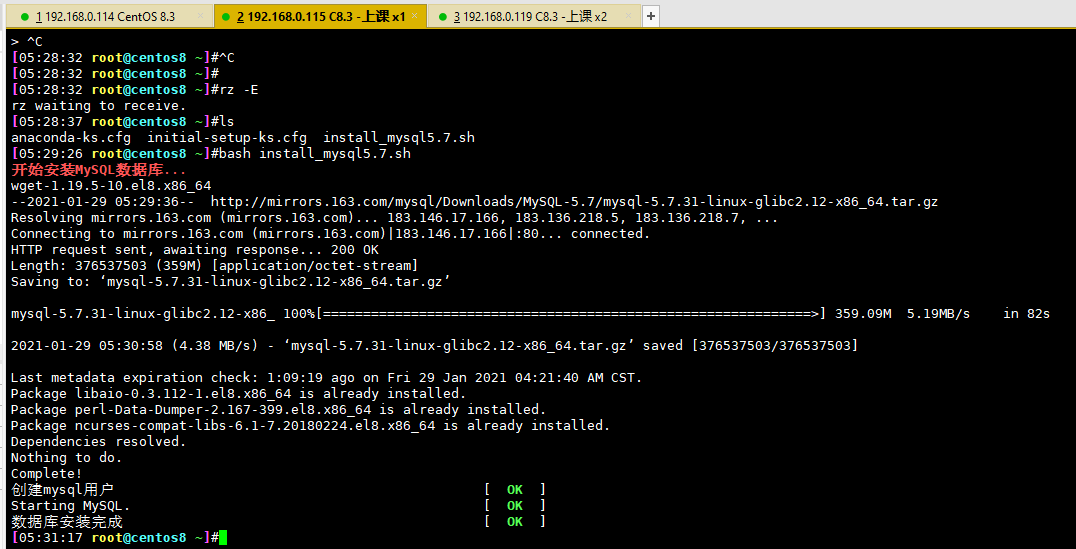Click 'Length: 376537503 (359M)' line
Image resolution: width=1076 pixels, height=549 pixels.
tap(214, 266)
